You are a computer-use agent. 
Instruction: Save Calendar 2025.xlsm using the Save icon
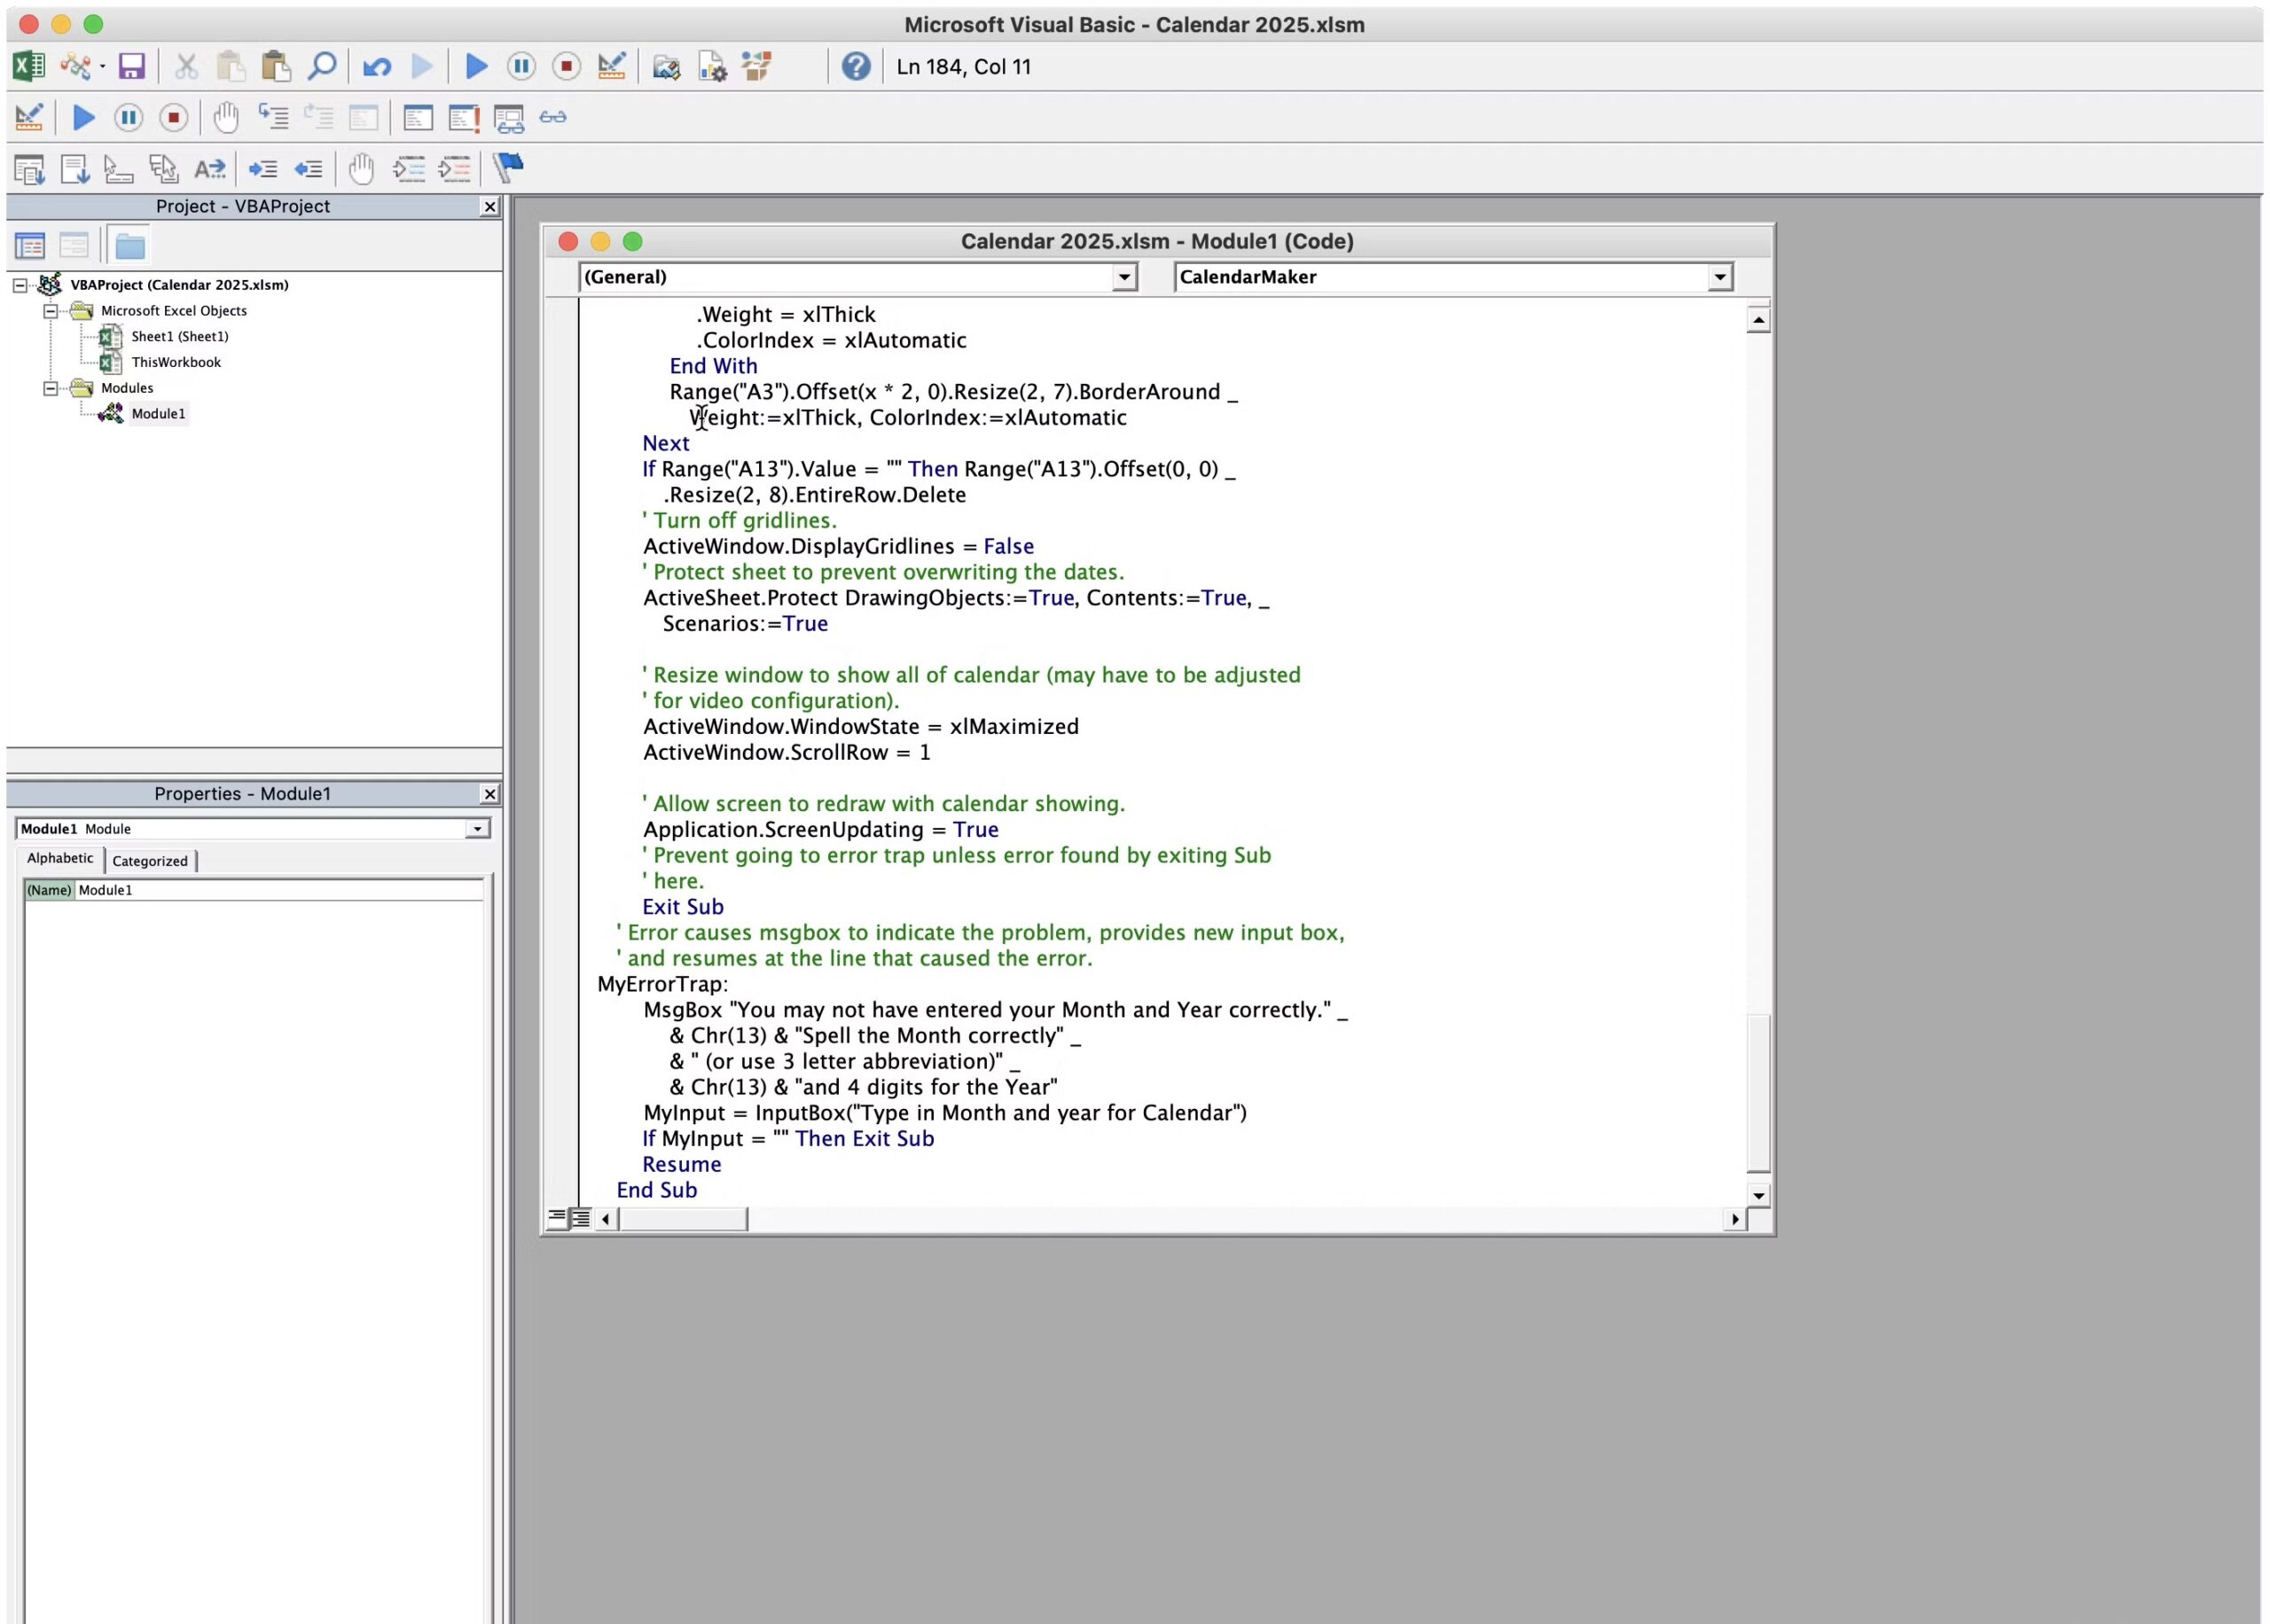pyautogui.click(x=131, y=66)
